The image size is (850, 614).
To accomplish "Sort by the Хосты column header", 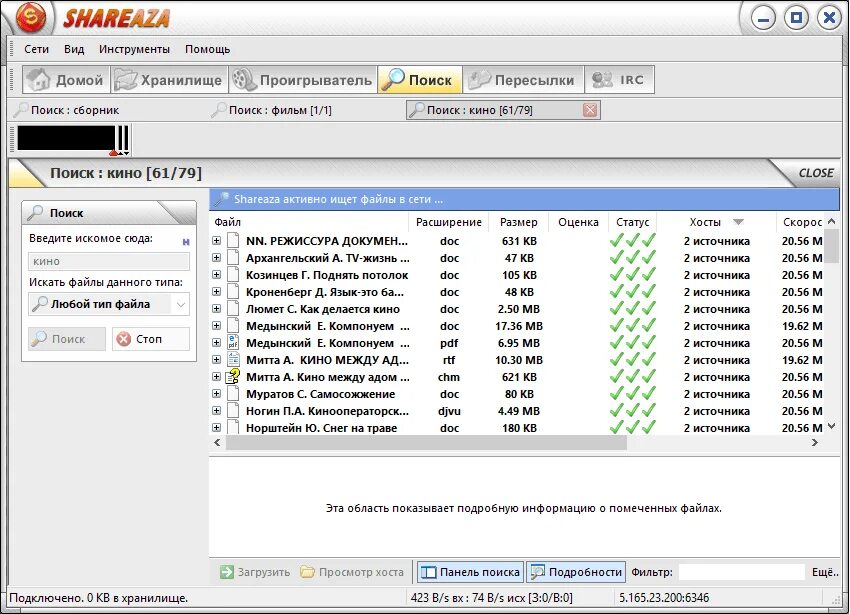I will pos(716,222).
